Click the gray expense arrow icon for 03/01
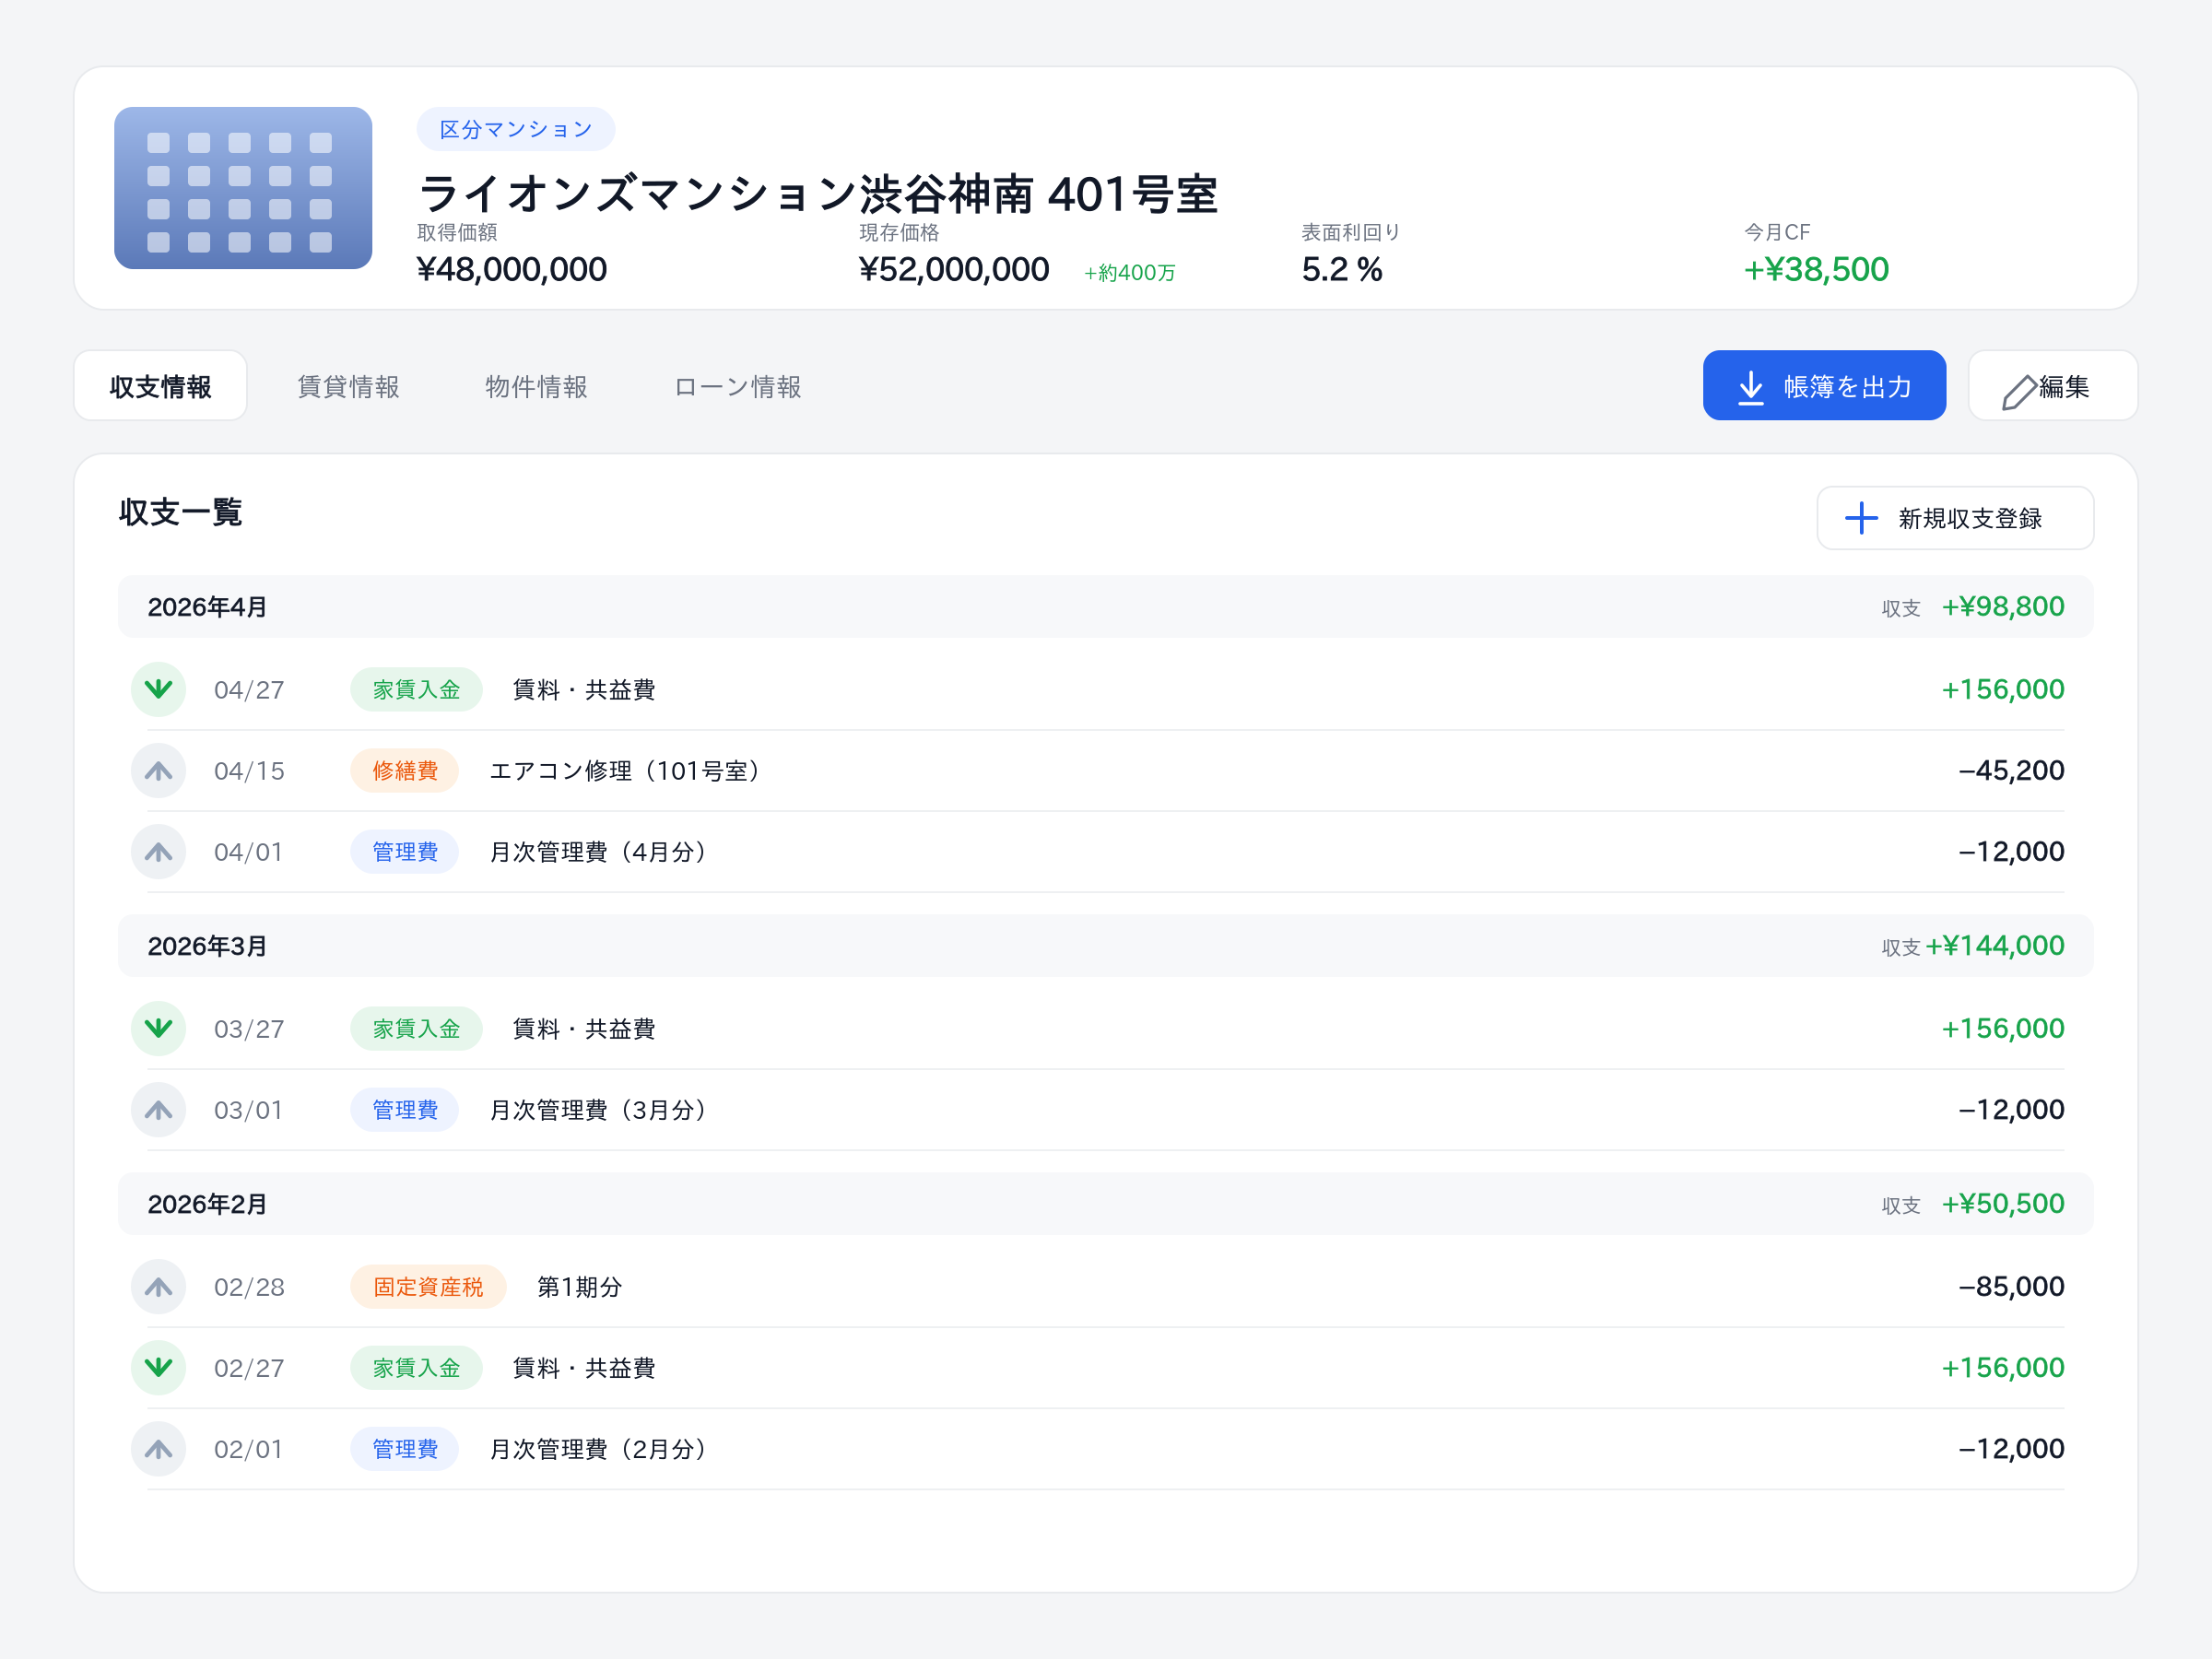 pos(158,1109)
